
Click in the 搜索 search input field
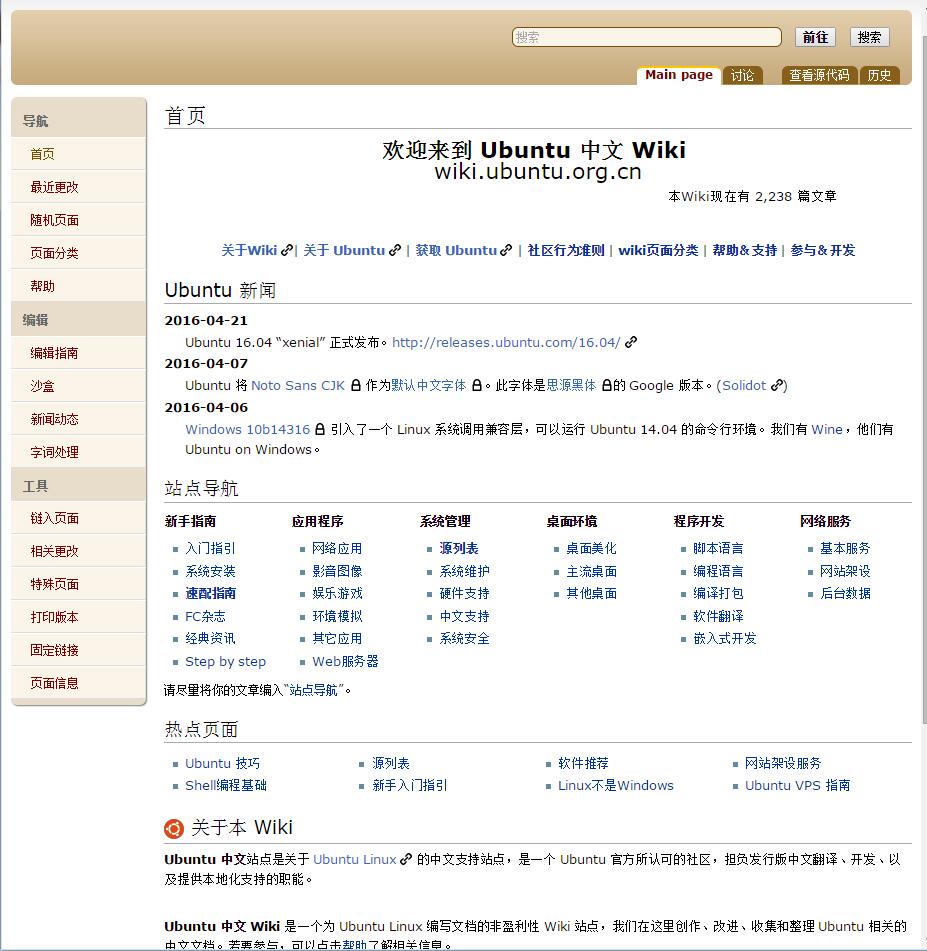[647, 37]
